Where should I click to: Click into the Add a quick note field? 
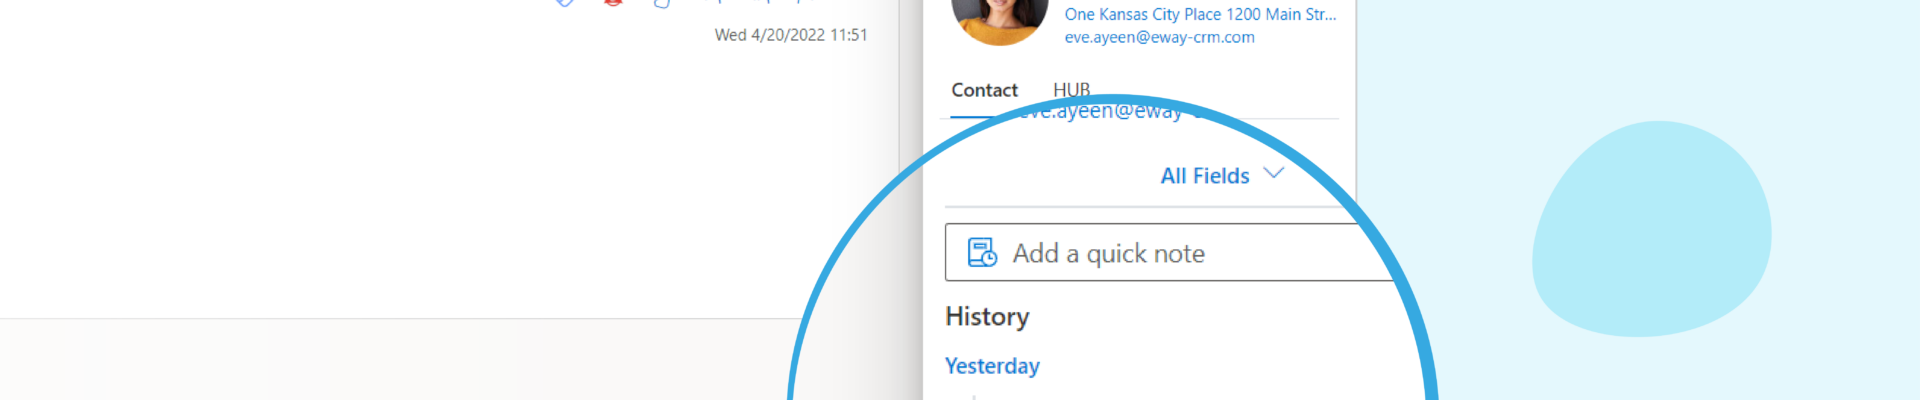pyautogui.click(x=1170, y=252)
